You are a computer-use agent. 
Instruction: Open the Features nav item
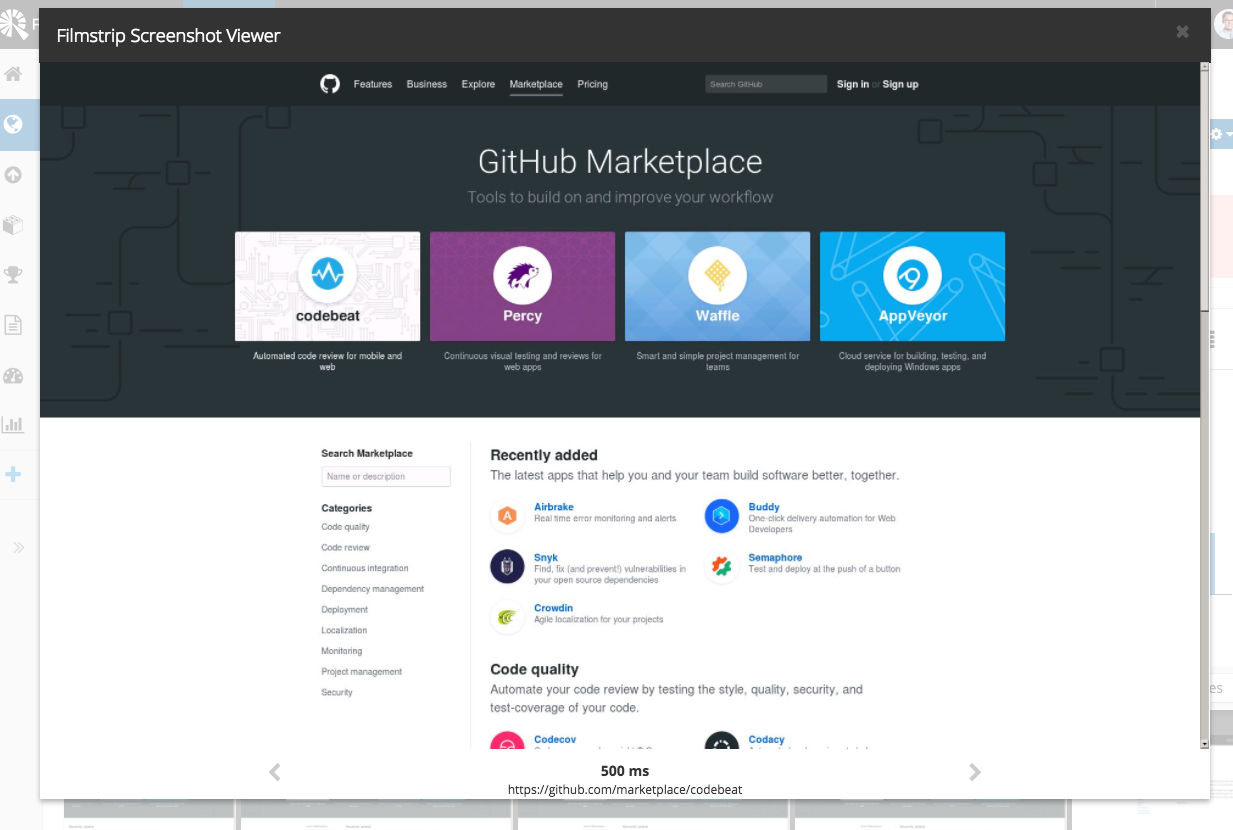coord(373,84)
